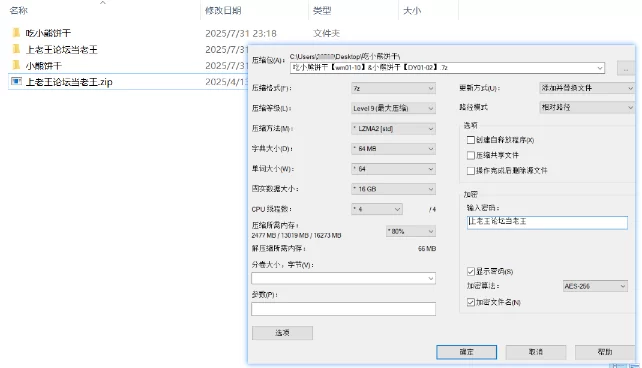Expand the archive name dropdown arrow
The width and height of the screenshot is (642, 368).
tap(600, 68)
